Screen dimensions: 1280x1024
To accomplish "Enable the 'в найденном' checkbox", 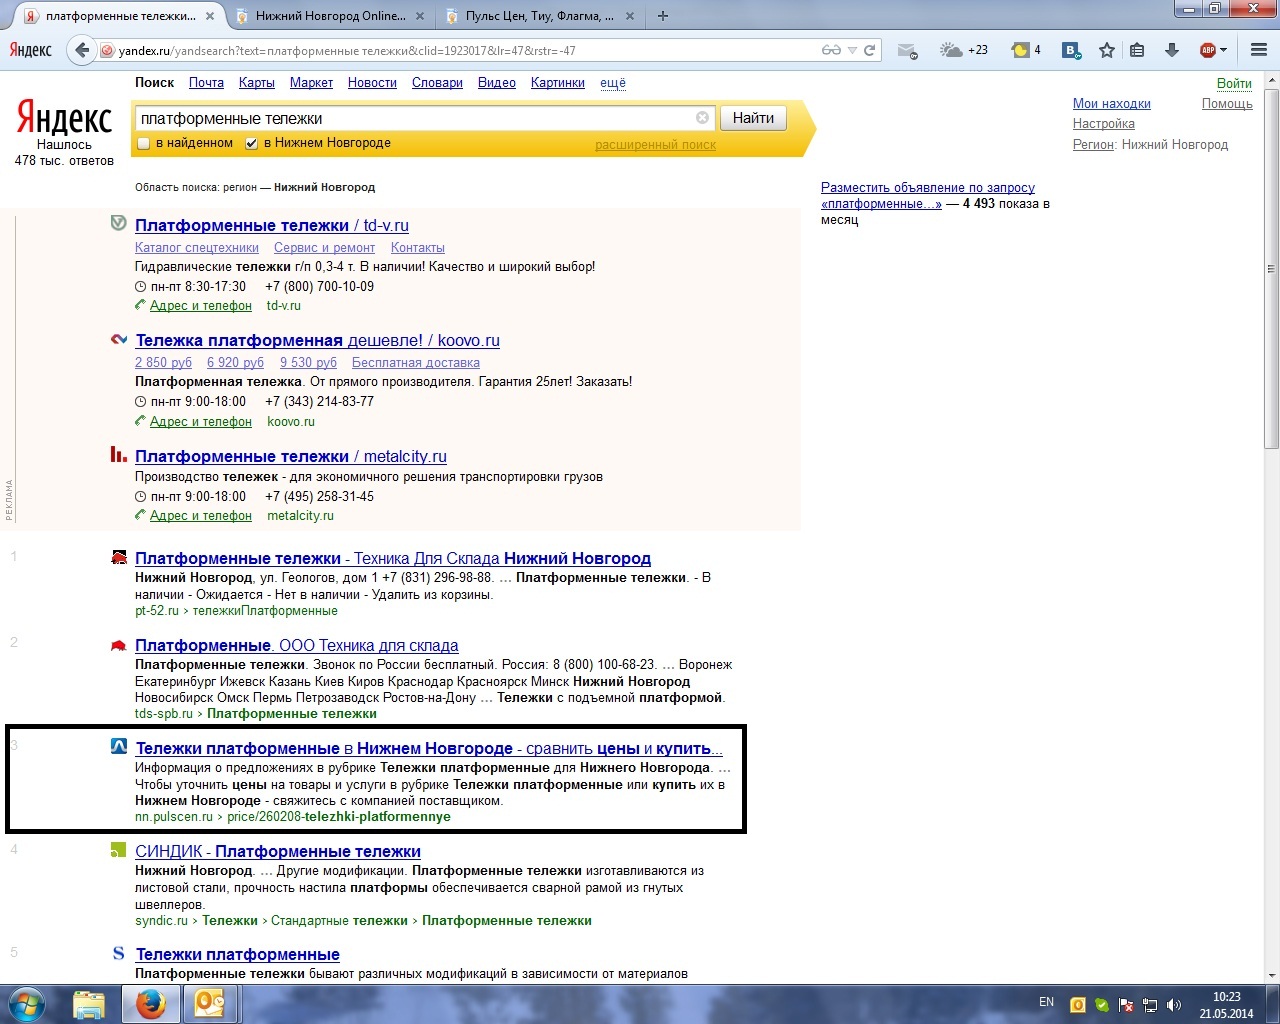I will (143, 144).
